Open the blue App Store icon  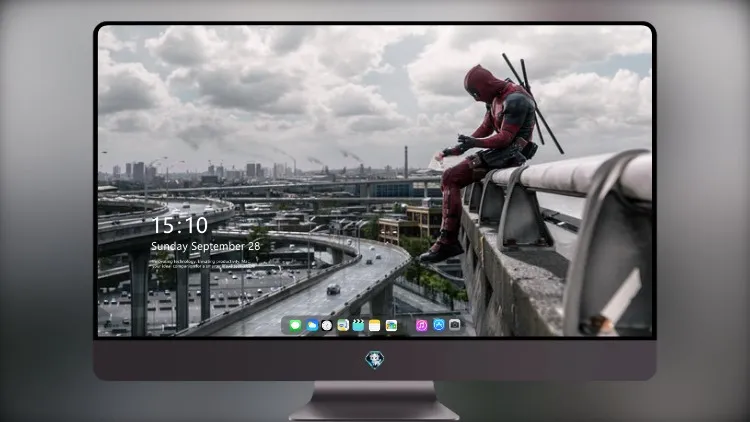pos(439,325)
